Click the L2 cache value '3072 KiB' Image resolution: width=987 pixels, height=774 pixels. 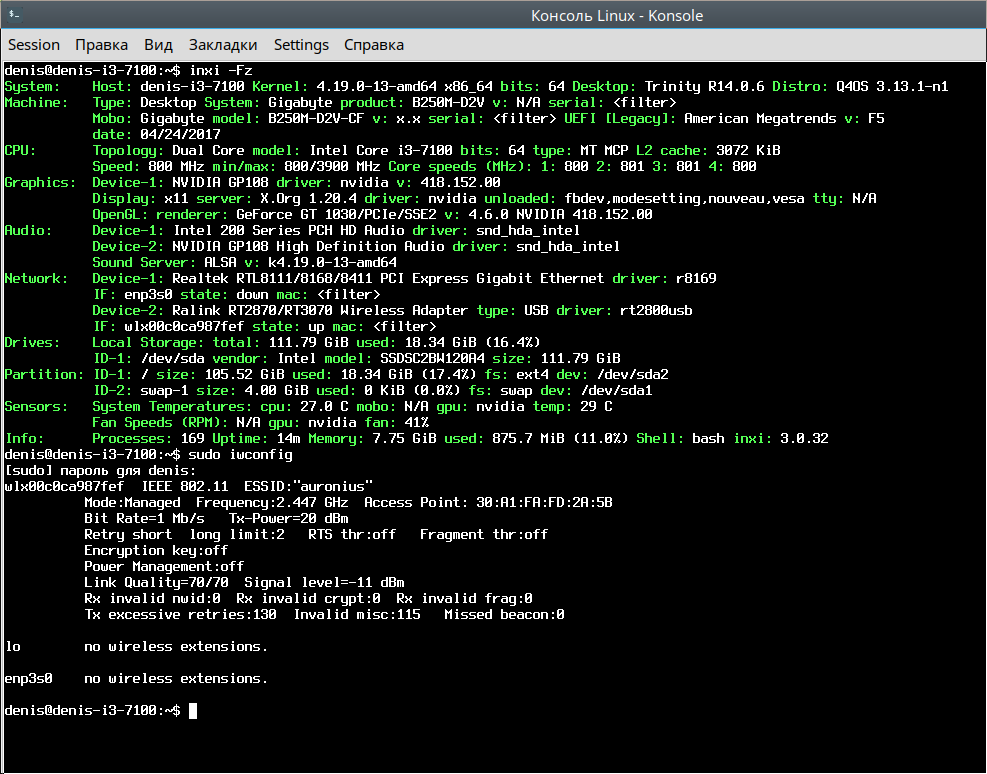click(x=748, y=150)
